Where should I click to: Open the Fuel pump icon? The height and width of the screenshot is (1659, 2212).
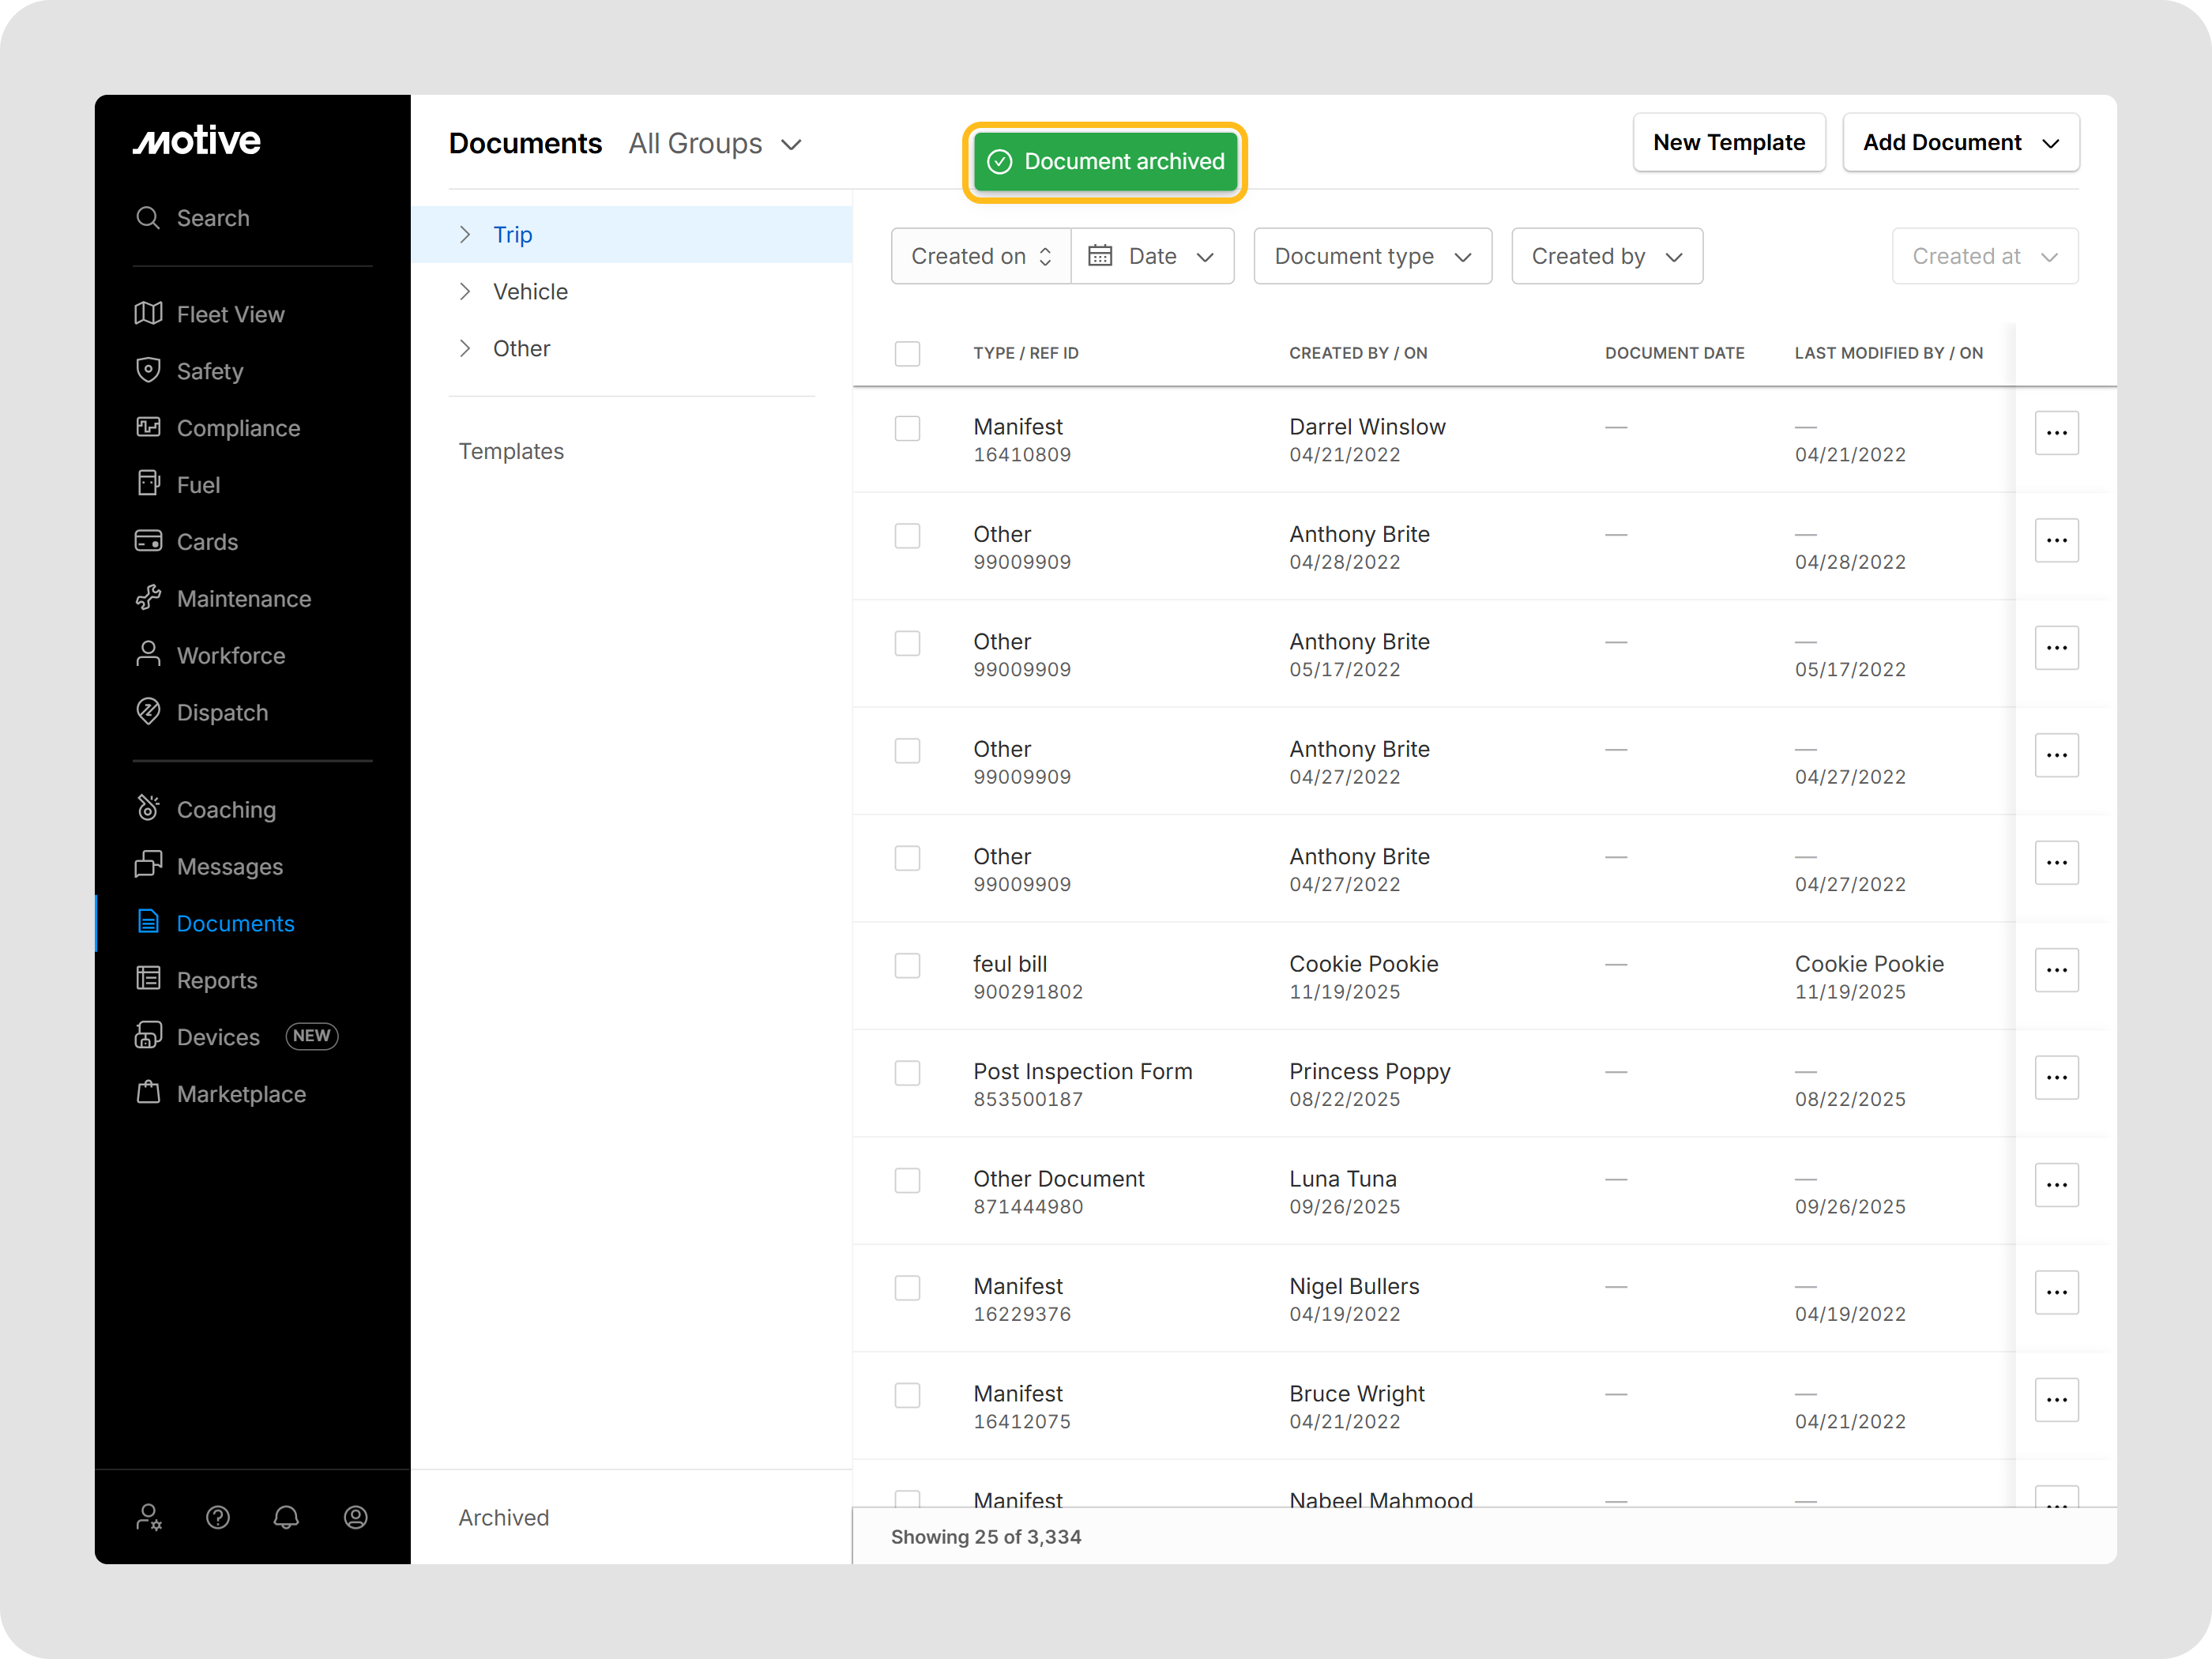click(x=148, y=484)
